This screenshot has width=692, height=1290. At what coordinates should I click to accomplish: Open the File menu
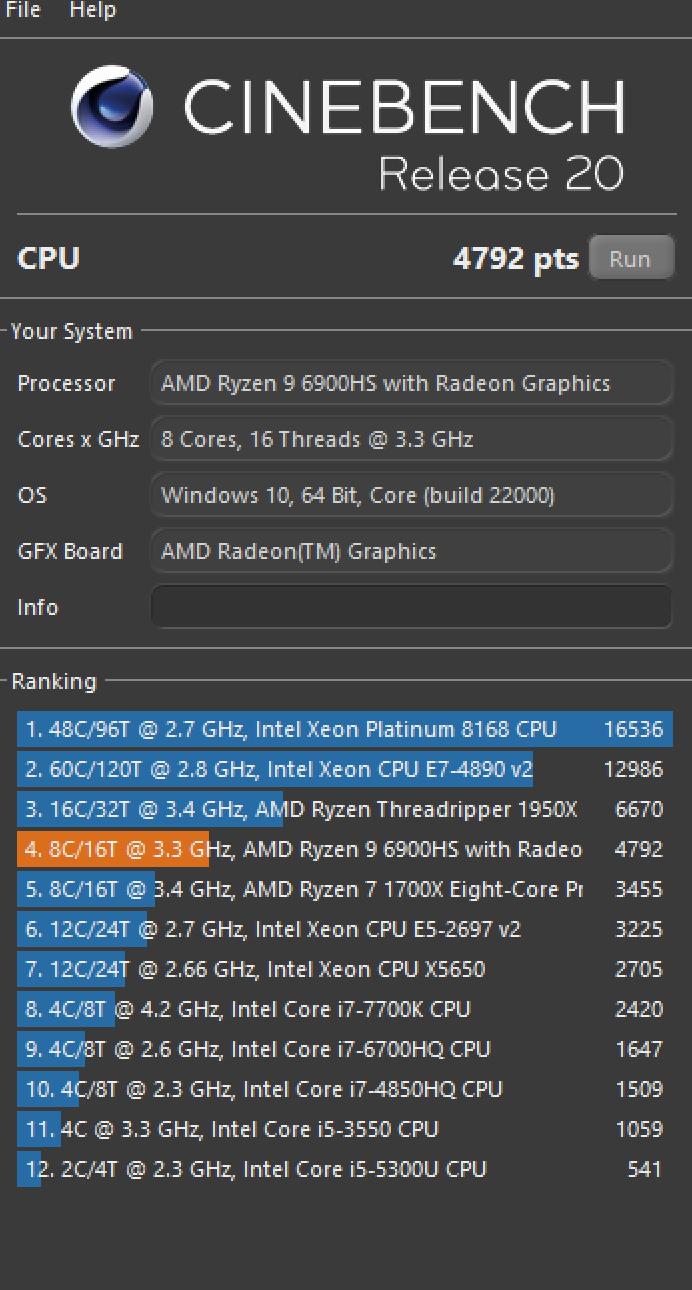pyautogui.click(x=23, y=11)
